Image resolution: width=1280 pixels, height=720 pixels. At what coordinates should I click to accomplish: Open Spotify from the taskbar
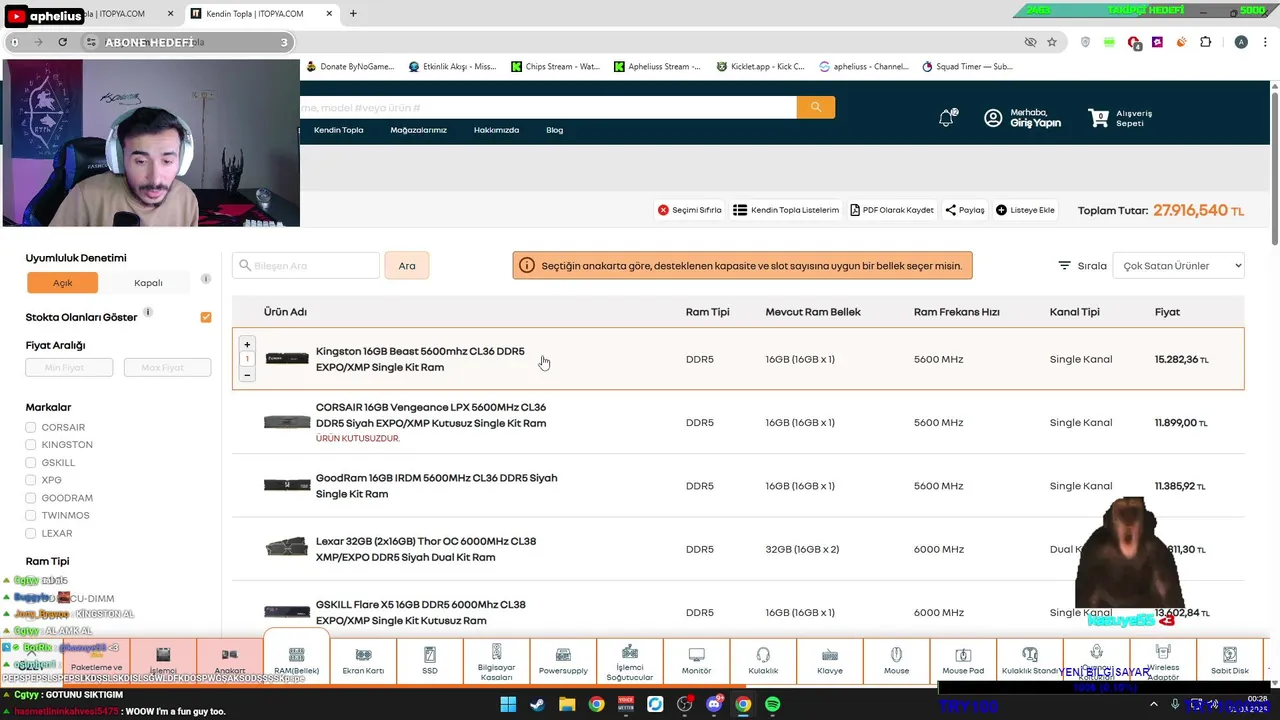tap(772, 704)
